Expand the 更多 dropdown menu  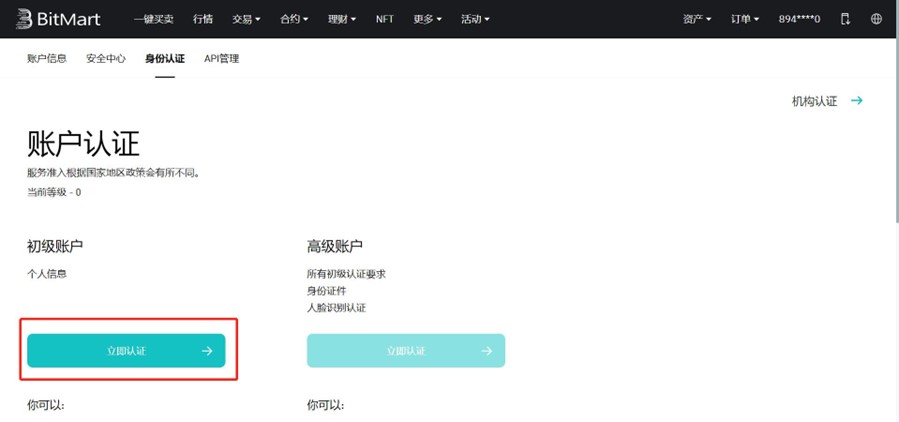[427, 19]
